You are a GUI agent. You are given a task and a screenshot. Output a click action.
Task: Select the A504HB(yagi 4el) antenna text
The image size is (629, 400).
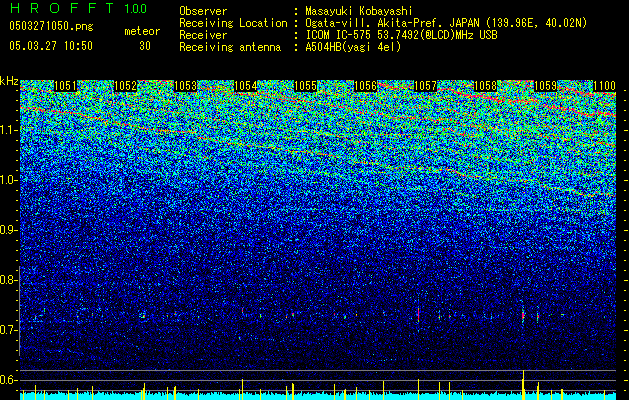pyautogui.click(x=353, y=47)
